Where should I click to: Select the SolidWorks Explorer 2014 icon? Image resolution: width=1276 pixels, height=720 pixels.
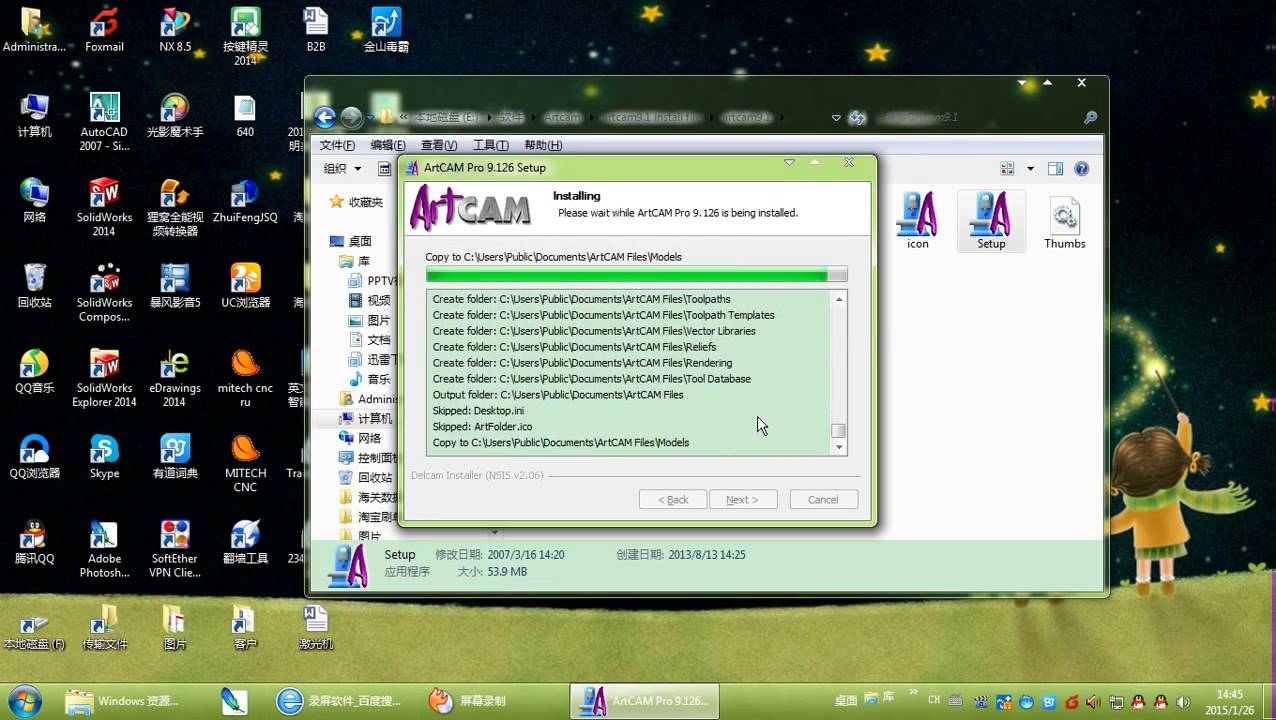tap(104, 378)
